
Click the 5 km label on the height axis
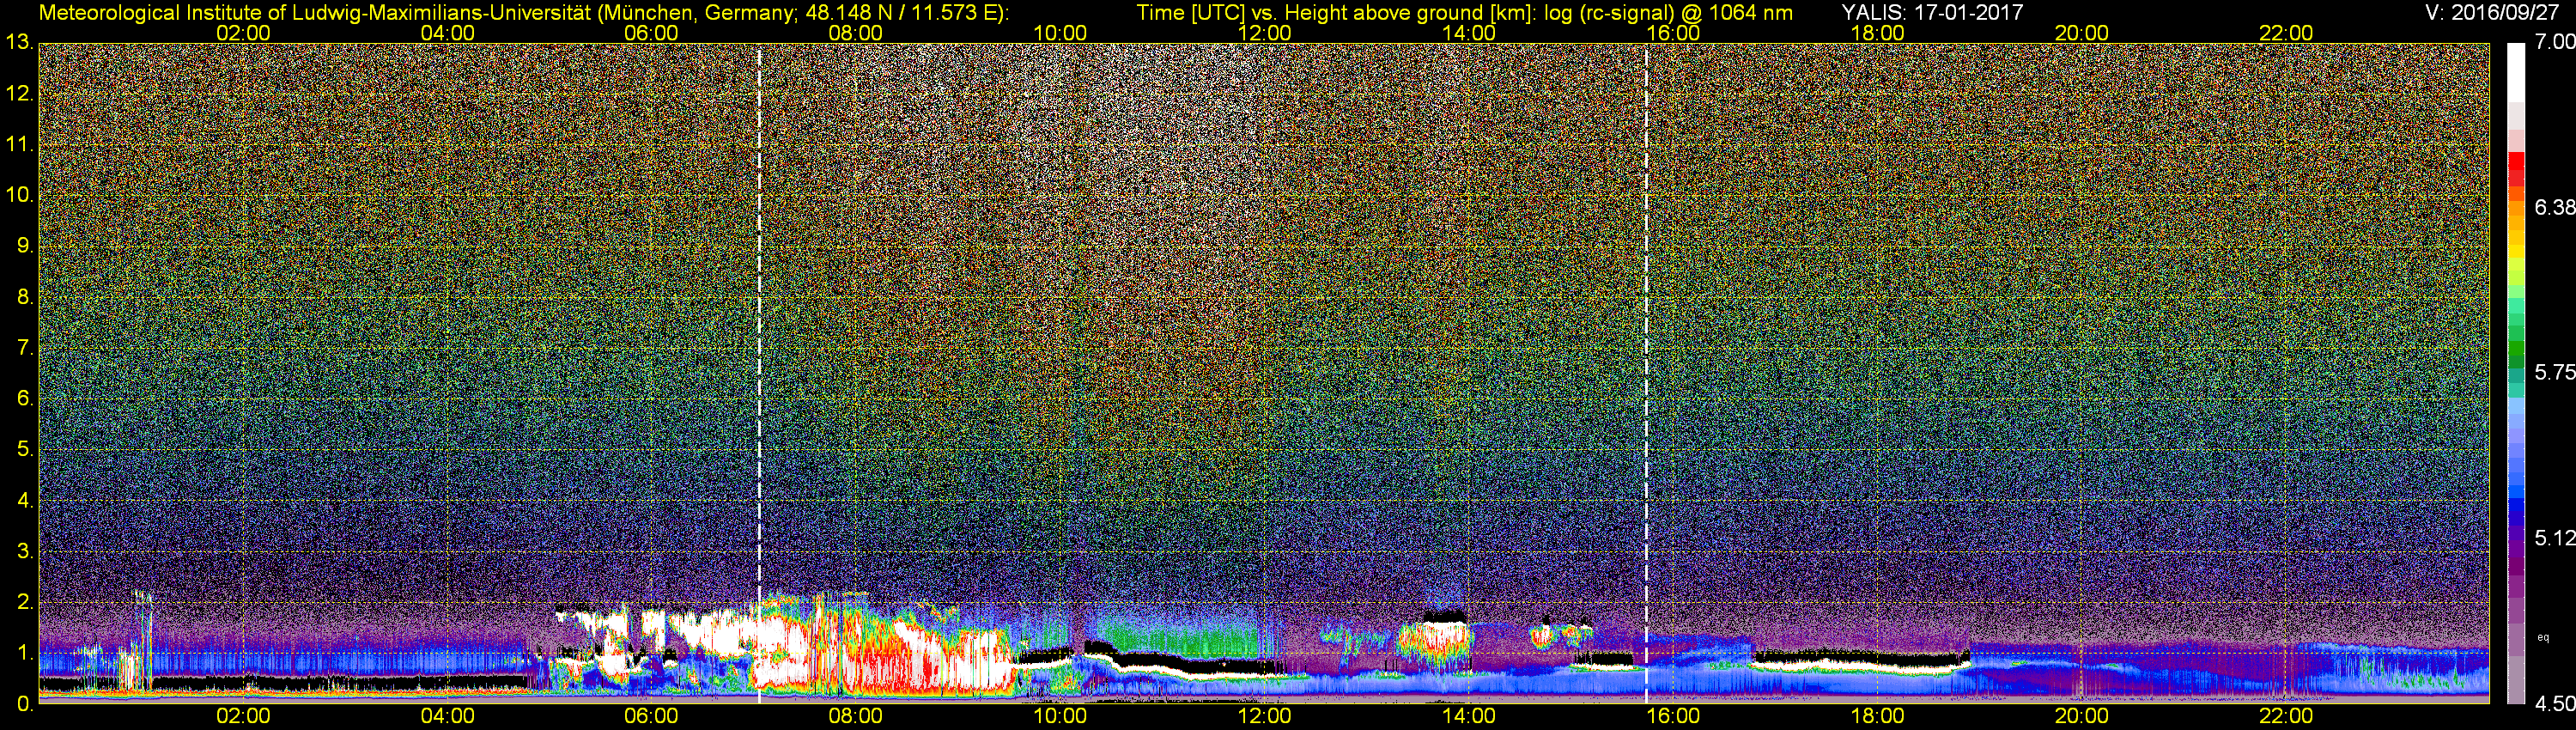(x=25, y=450)
